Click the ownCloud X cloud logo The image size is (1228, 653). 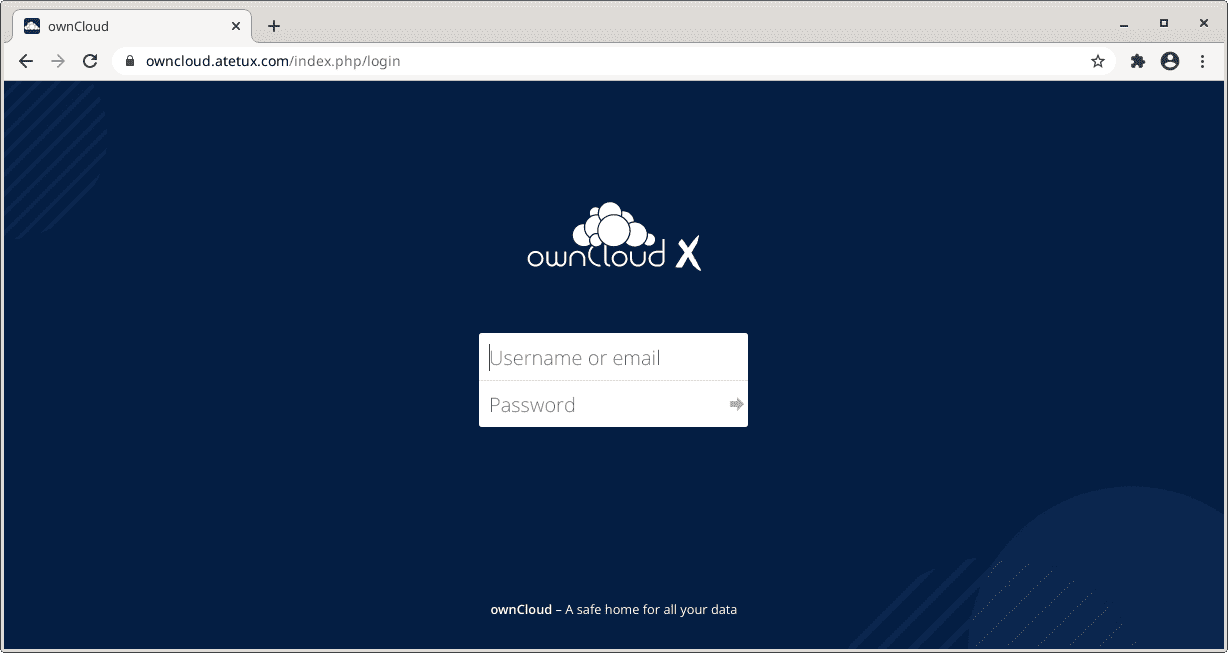pyautogui.click(x=613, y=232)
